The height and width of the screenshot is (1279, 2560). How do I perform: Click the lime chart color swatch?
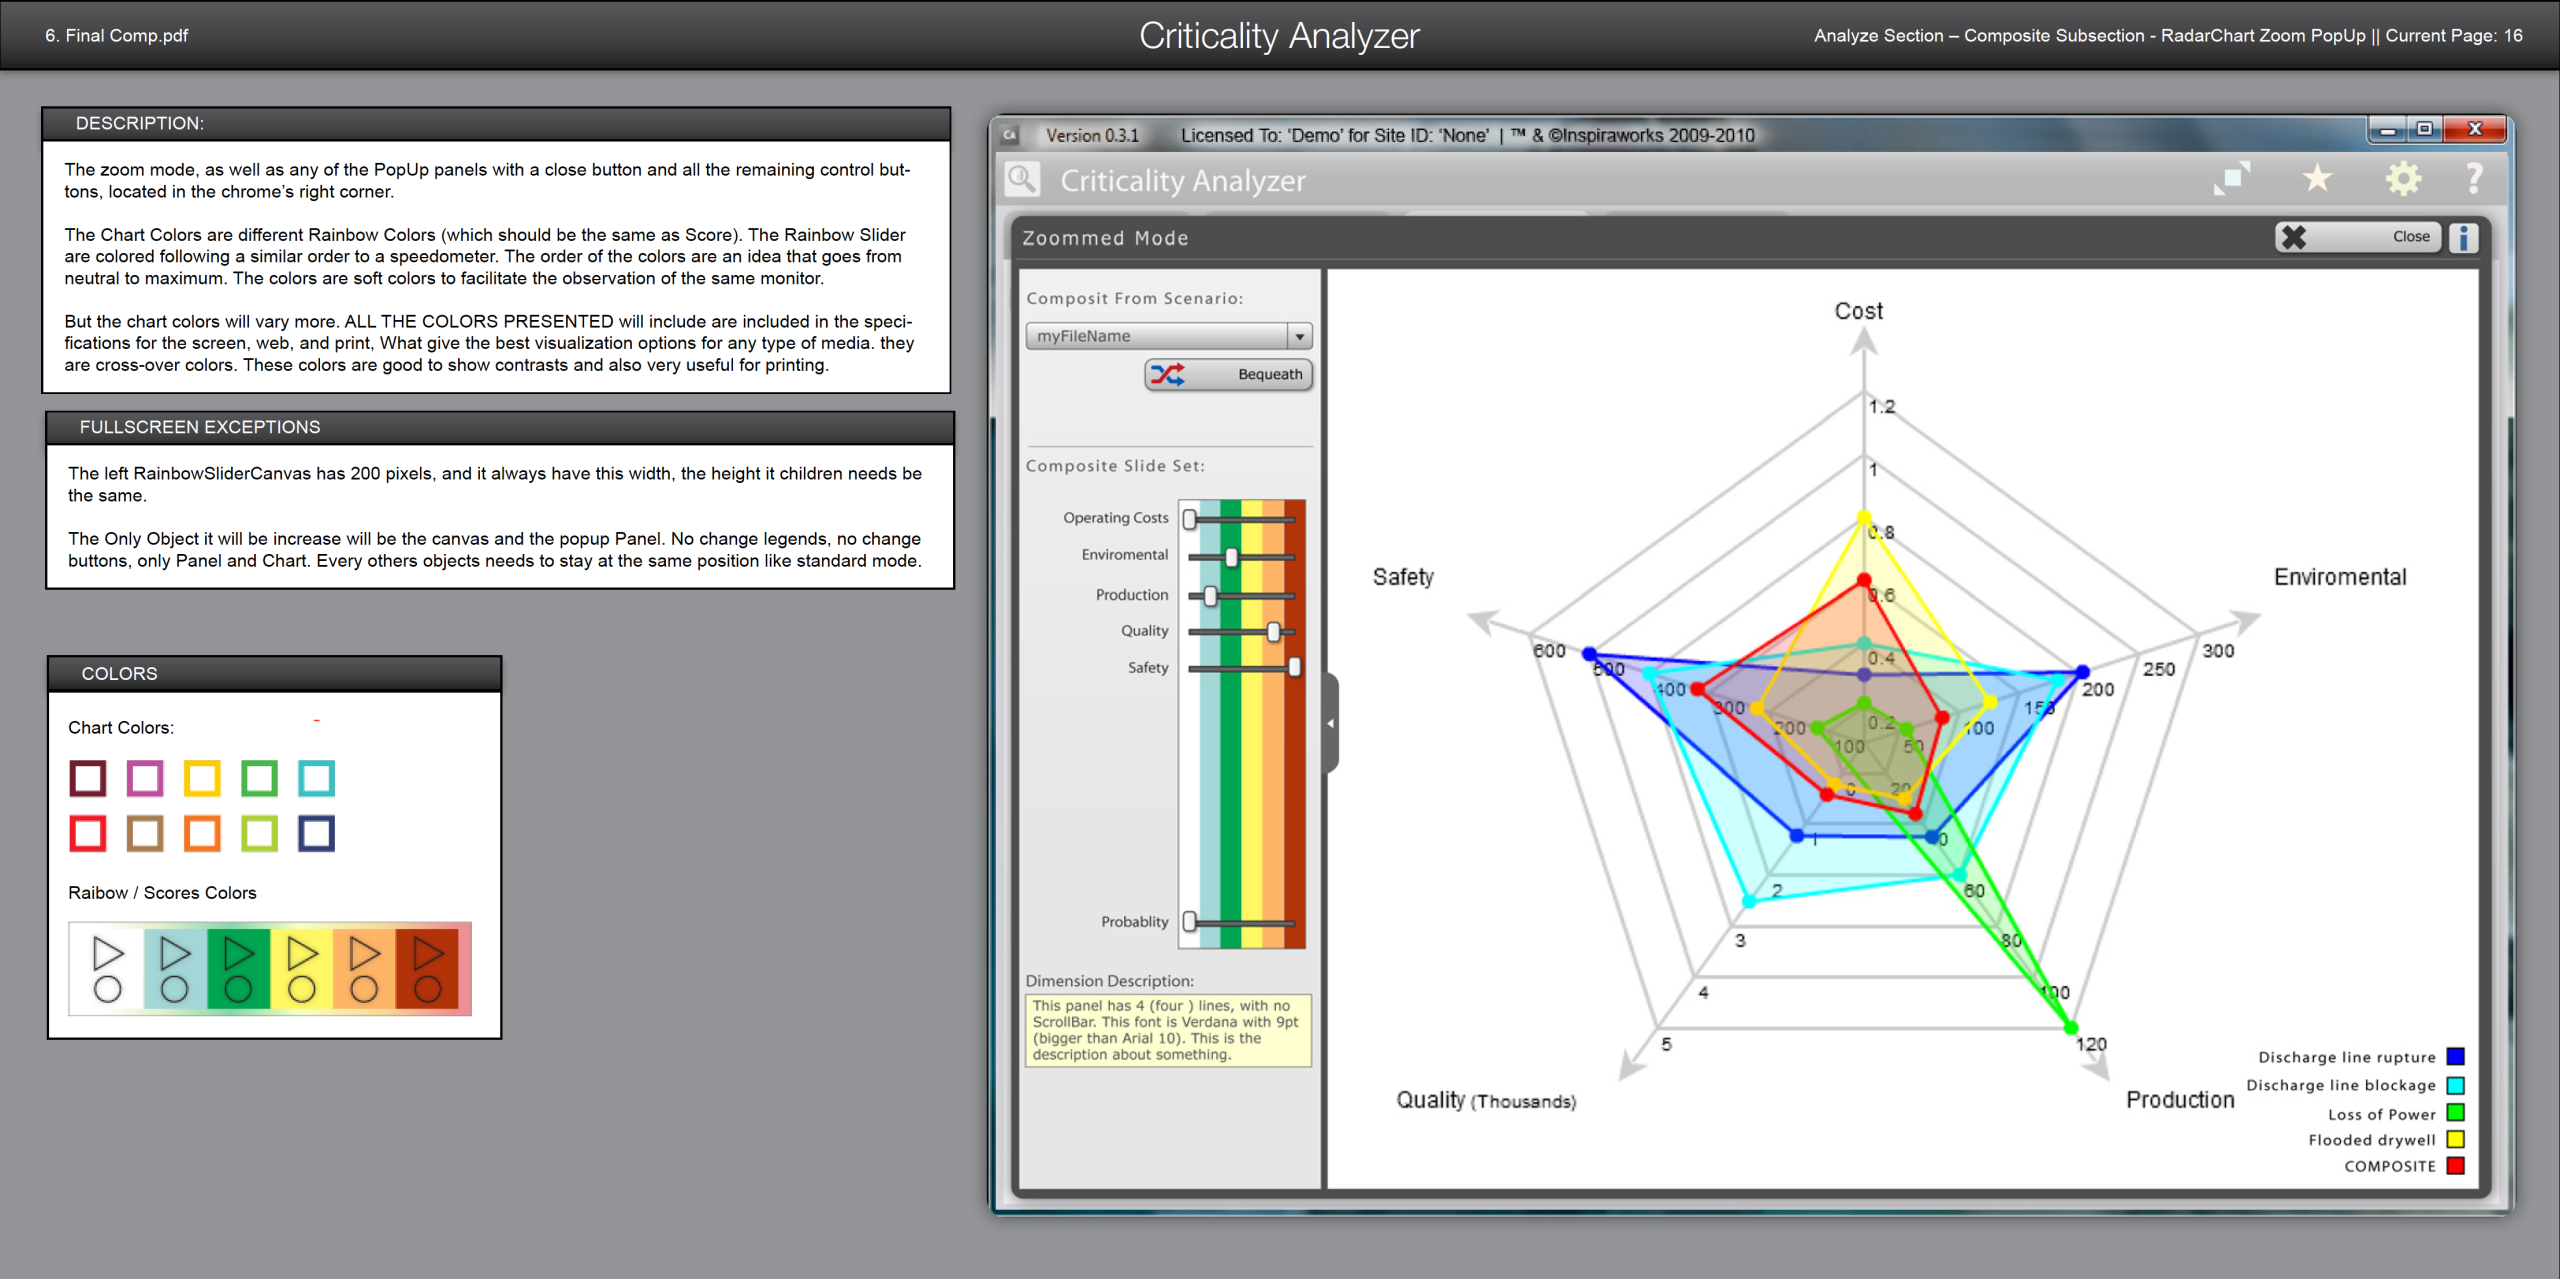tap(259, 833)
